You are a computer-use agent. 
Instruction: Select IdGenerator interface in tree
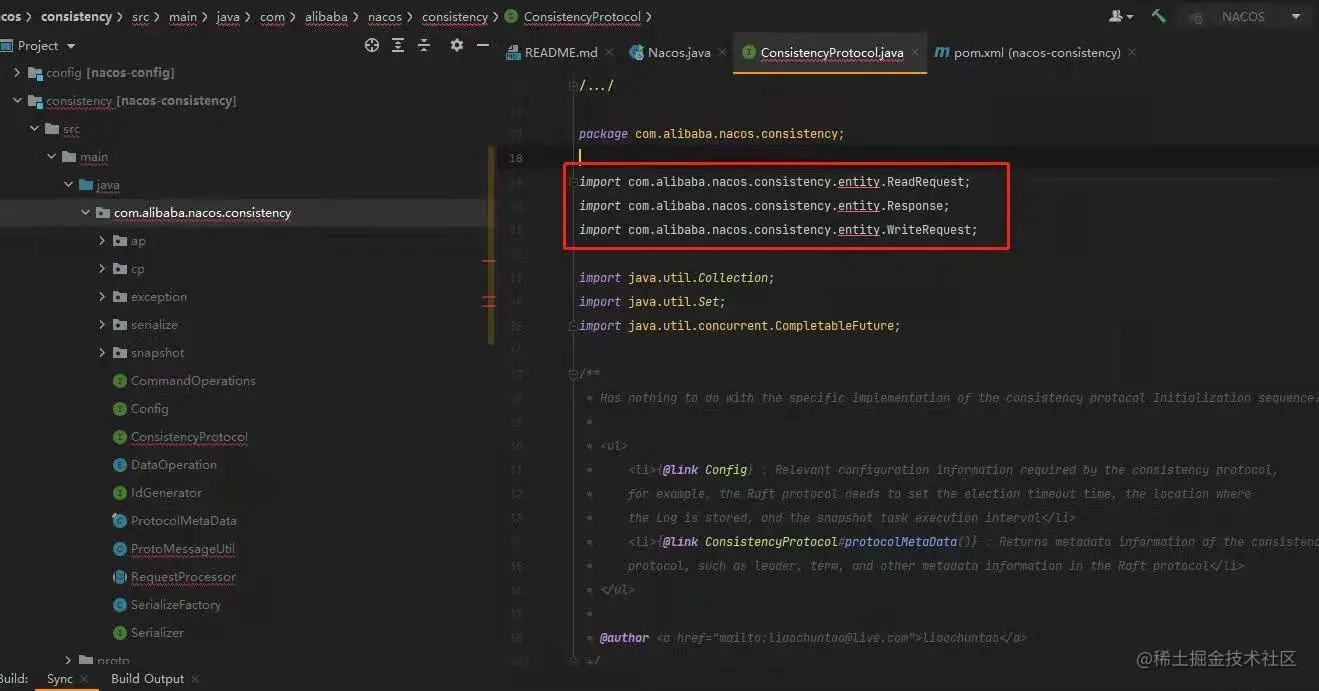click(166, 493)
